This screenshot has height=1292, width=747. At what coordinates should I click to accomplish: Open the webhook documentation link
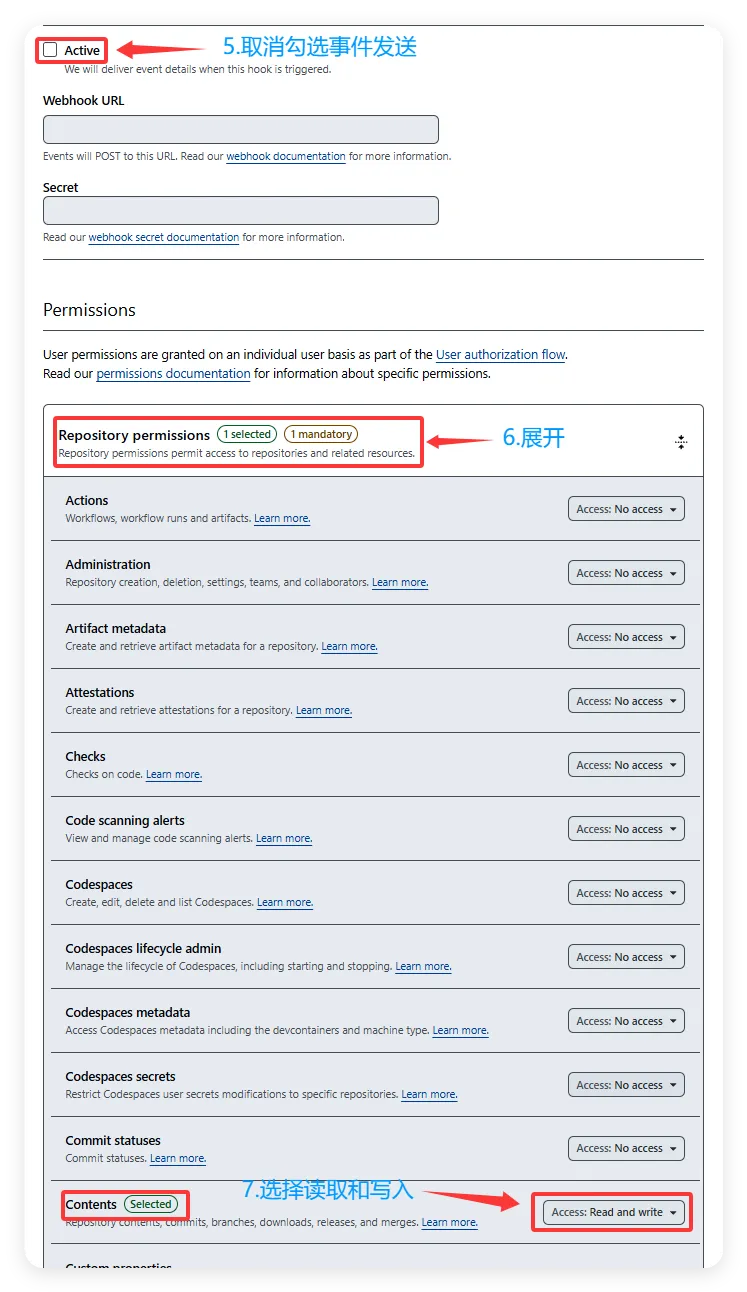286,157
